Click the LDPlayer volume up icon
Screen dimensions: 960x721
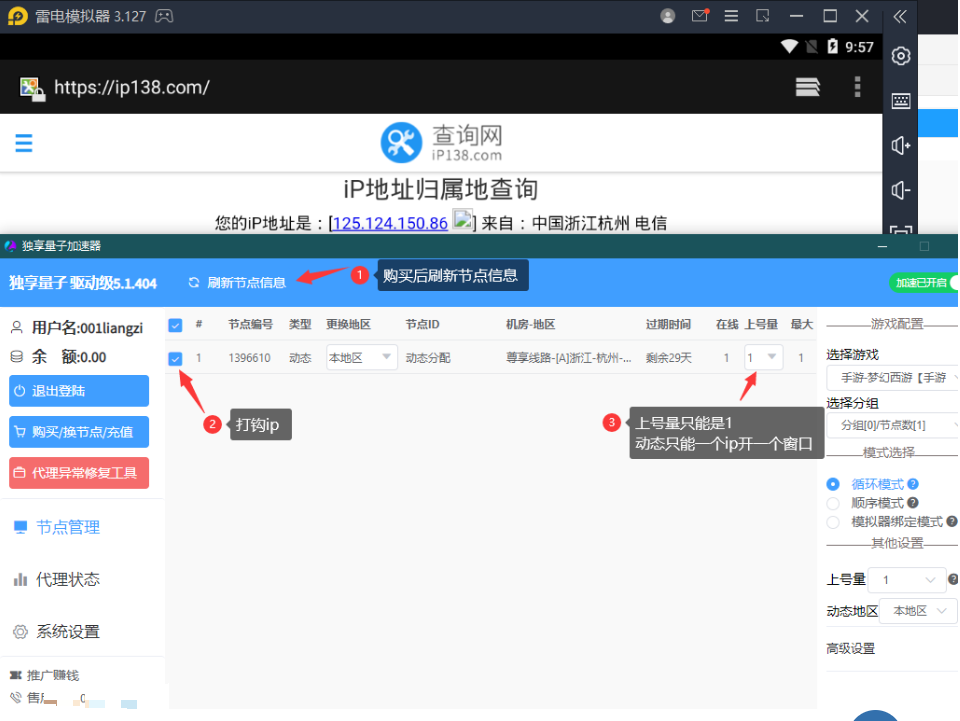pyautogui.click(x=901, y=146)
